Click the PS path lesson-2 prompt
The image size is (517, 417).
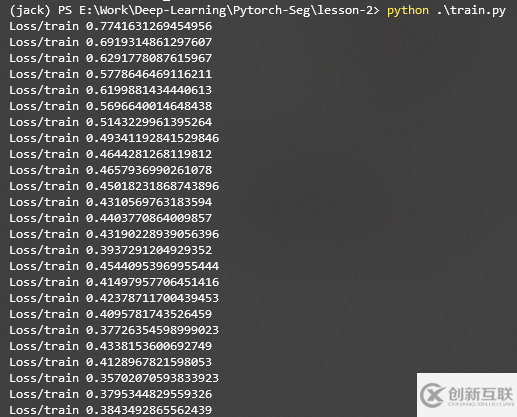click(219, 11)
